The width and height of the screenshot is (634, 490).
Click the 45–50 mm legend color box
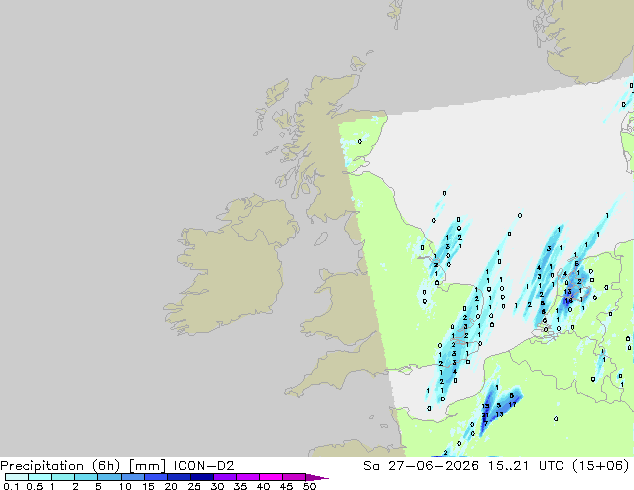(x=294, y=477)
